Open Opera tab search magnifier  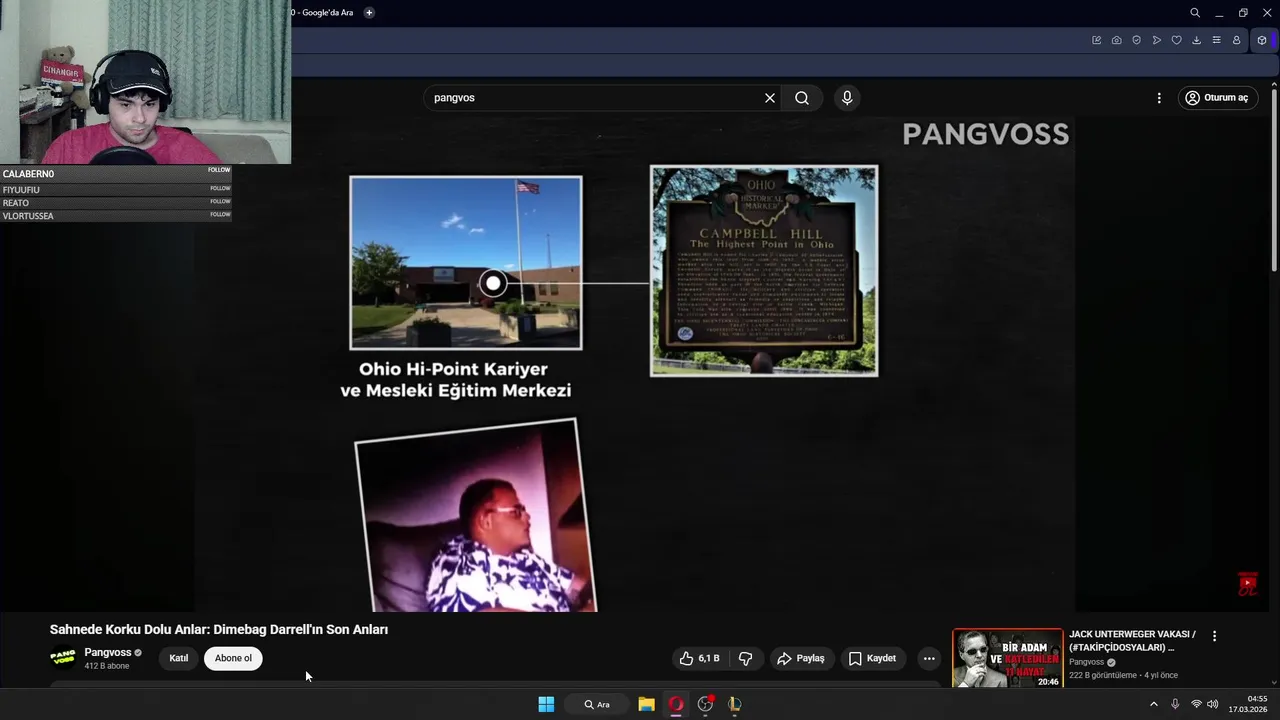click(1195, 13)
